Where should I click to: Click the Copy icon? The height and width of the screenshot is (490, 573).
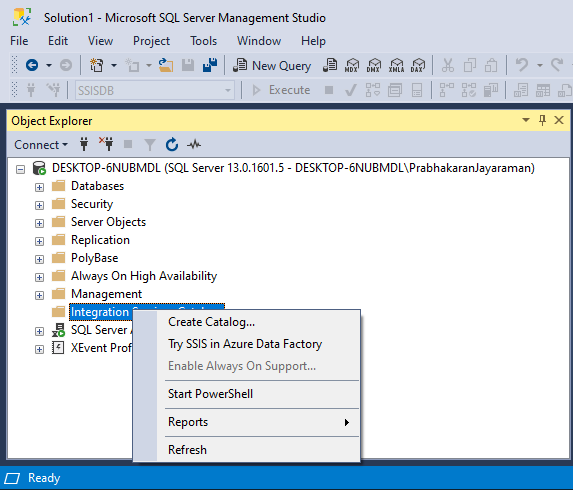click(470, 65)
